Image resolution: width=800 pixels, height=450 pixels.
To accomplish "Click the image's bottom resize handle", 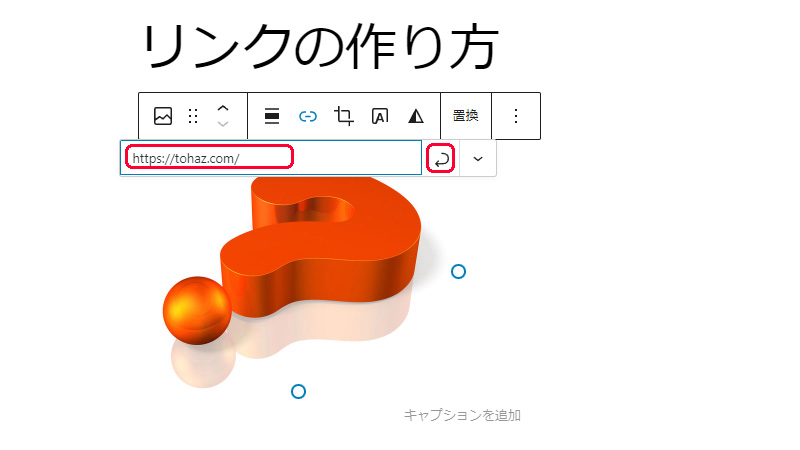I will 298,391.
